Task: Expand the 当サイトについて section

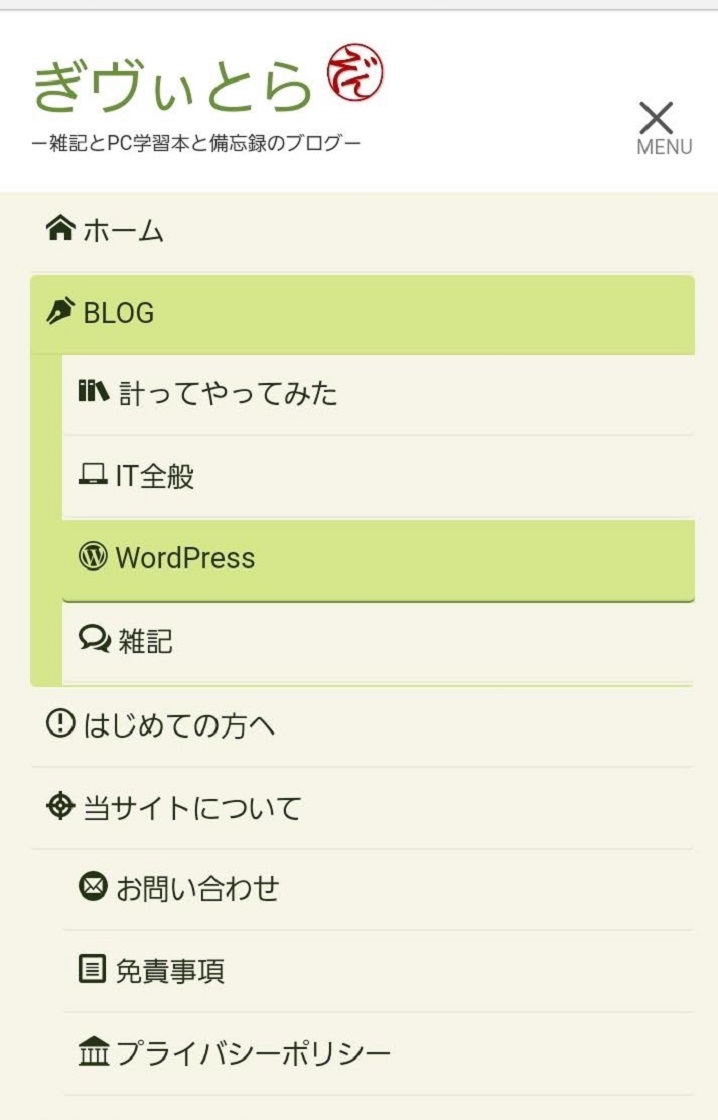Action: click(x=190, y=805)
